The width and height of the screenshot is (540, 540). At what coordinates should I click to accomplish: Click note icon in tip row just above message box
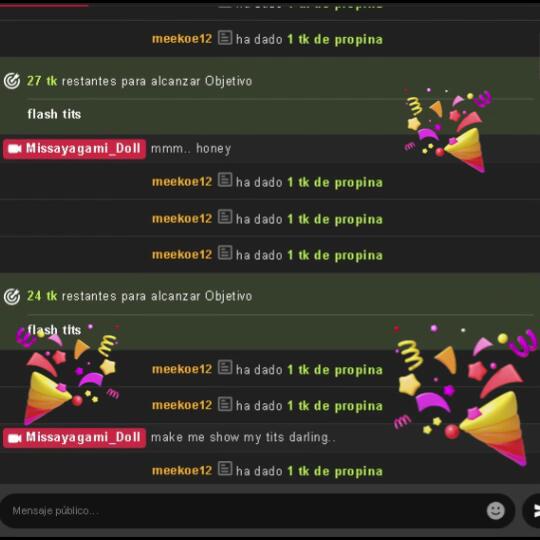pos(225,469)
